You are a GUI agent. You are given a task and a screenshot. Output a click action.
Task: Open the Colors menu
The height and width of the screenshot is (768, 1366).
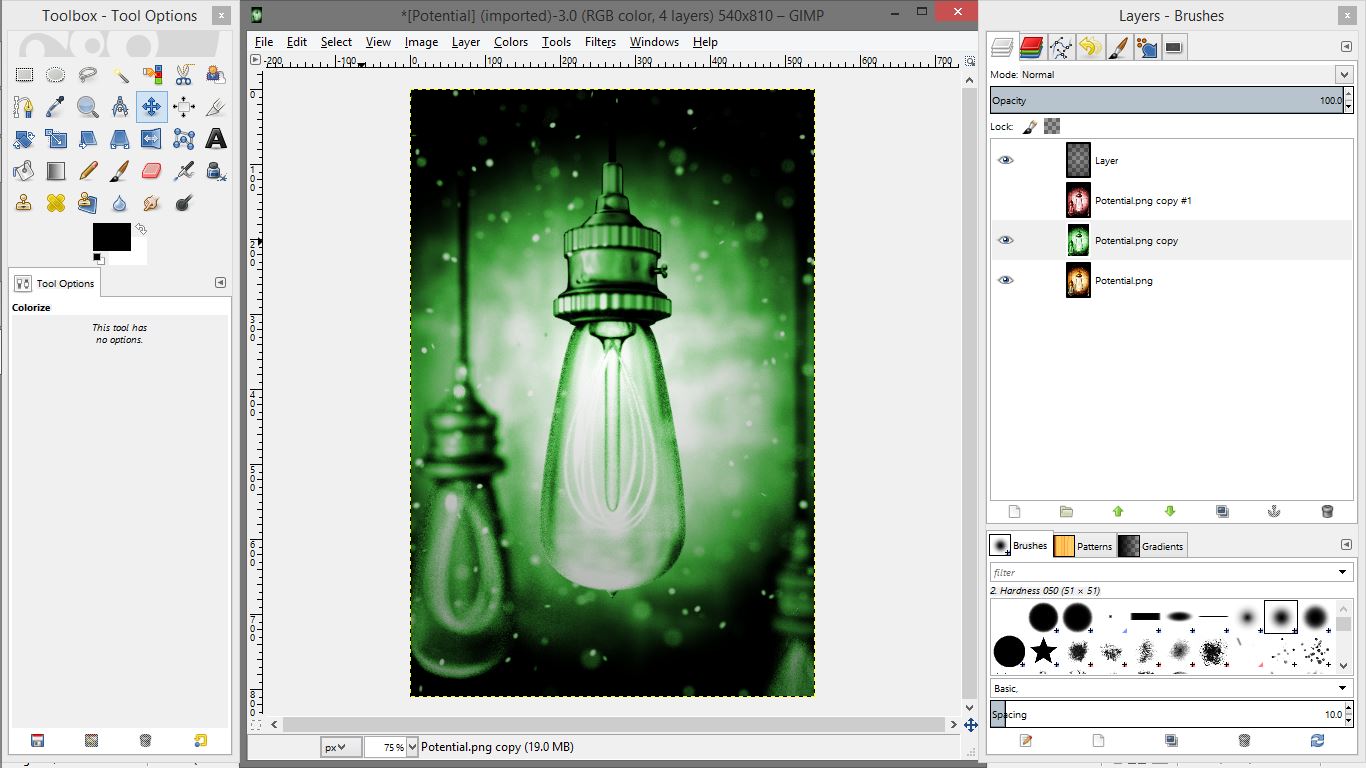coord(510,42)
